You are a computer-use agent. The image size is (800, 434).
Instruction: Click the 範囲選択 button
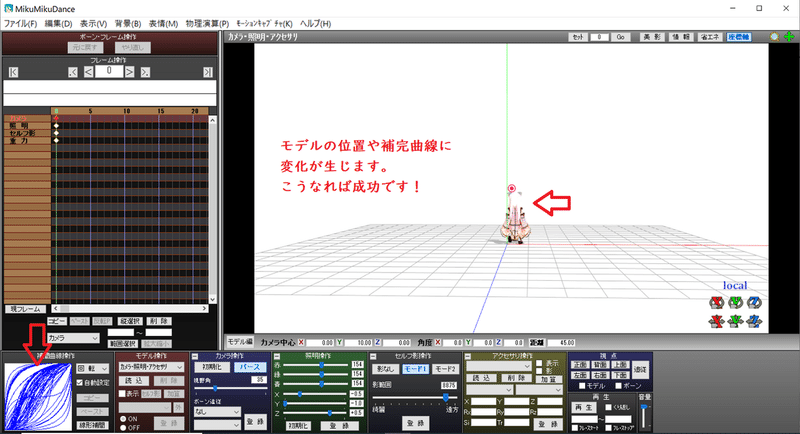123,344
